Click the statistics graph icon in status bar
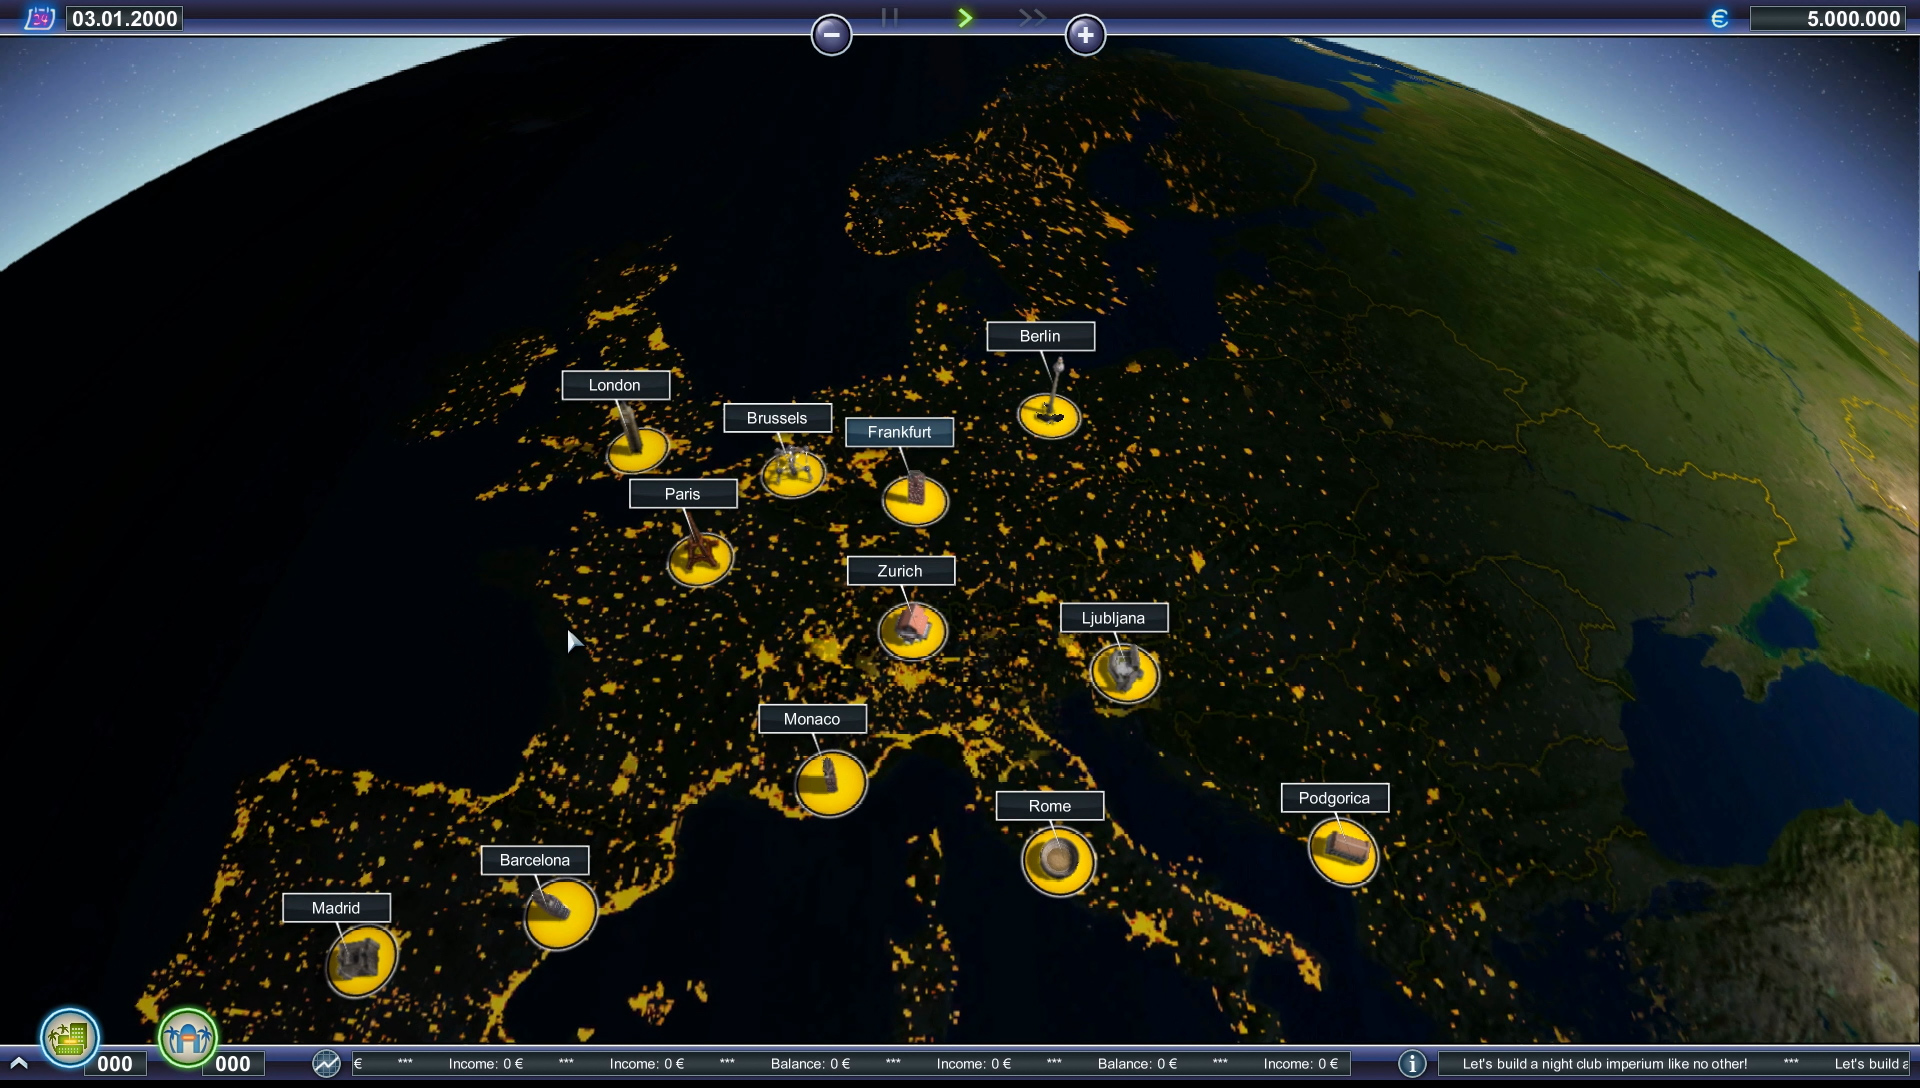The height and width of the screenshot is (1088, 1920). [326, 1064]
